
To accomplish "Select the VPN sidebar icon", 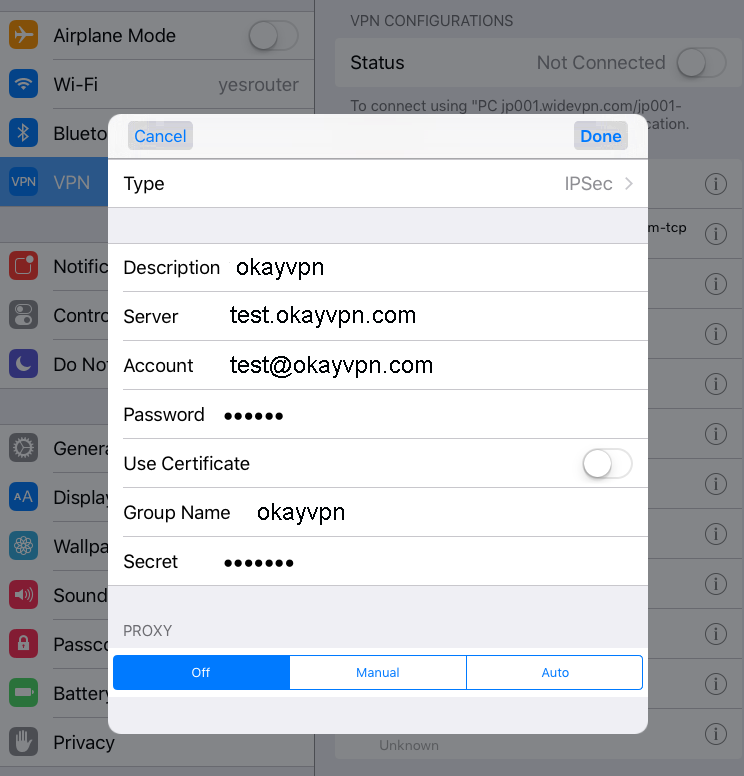I will (x=23, y=182).
